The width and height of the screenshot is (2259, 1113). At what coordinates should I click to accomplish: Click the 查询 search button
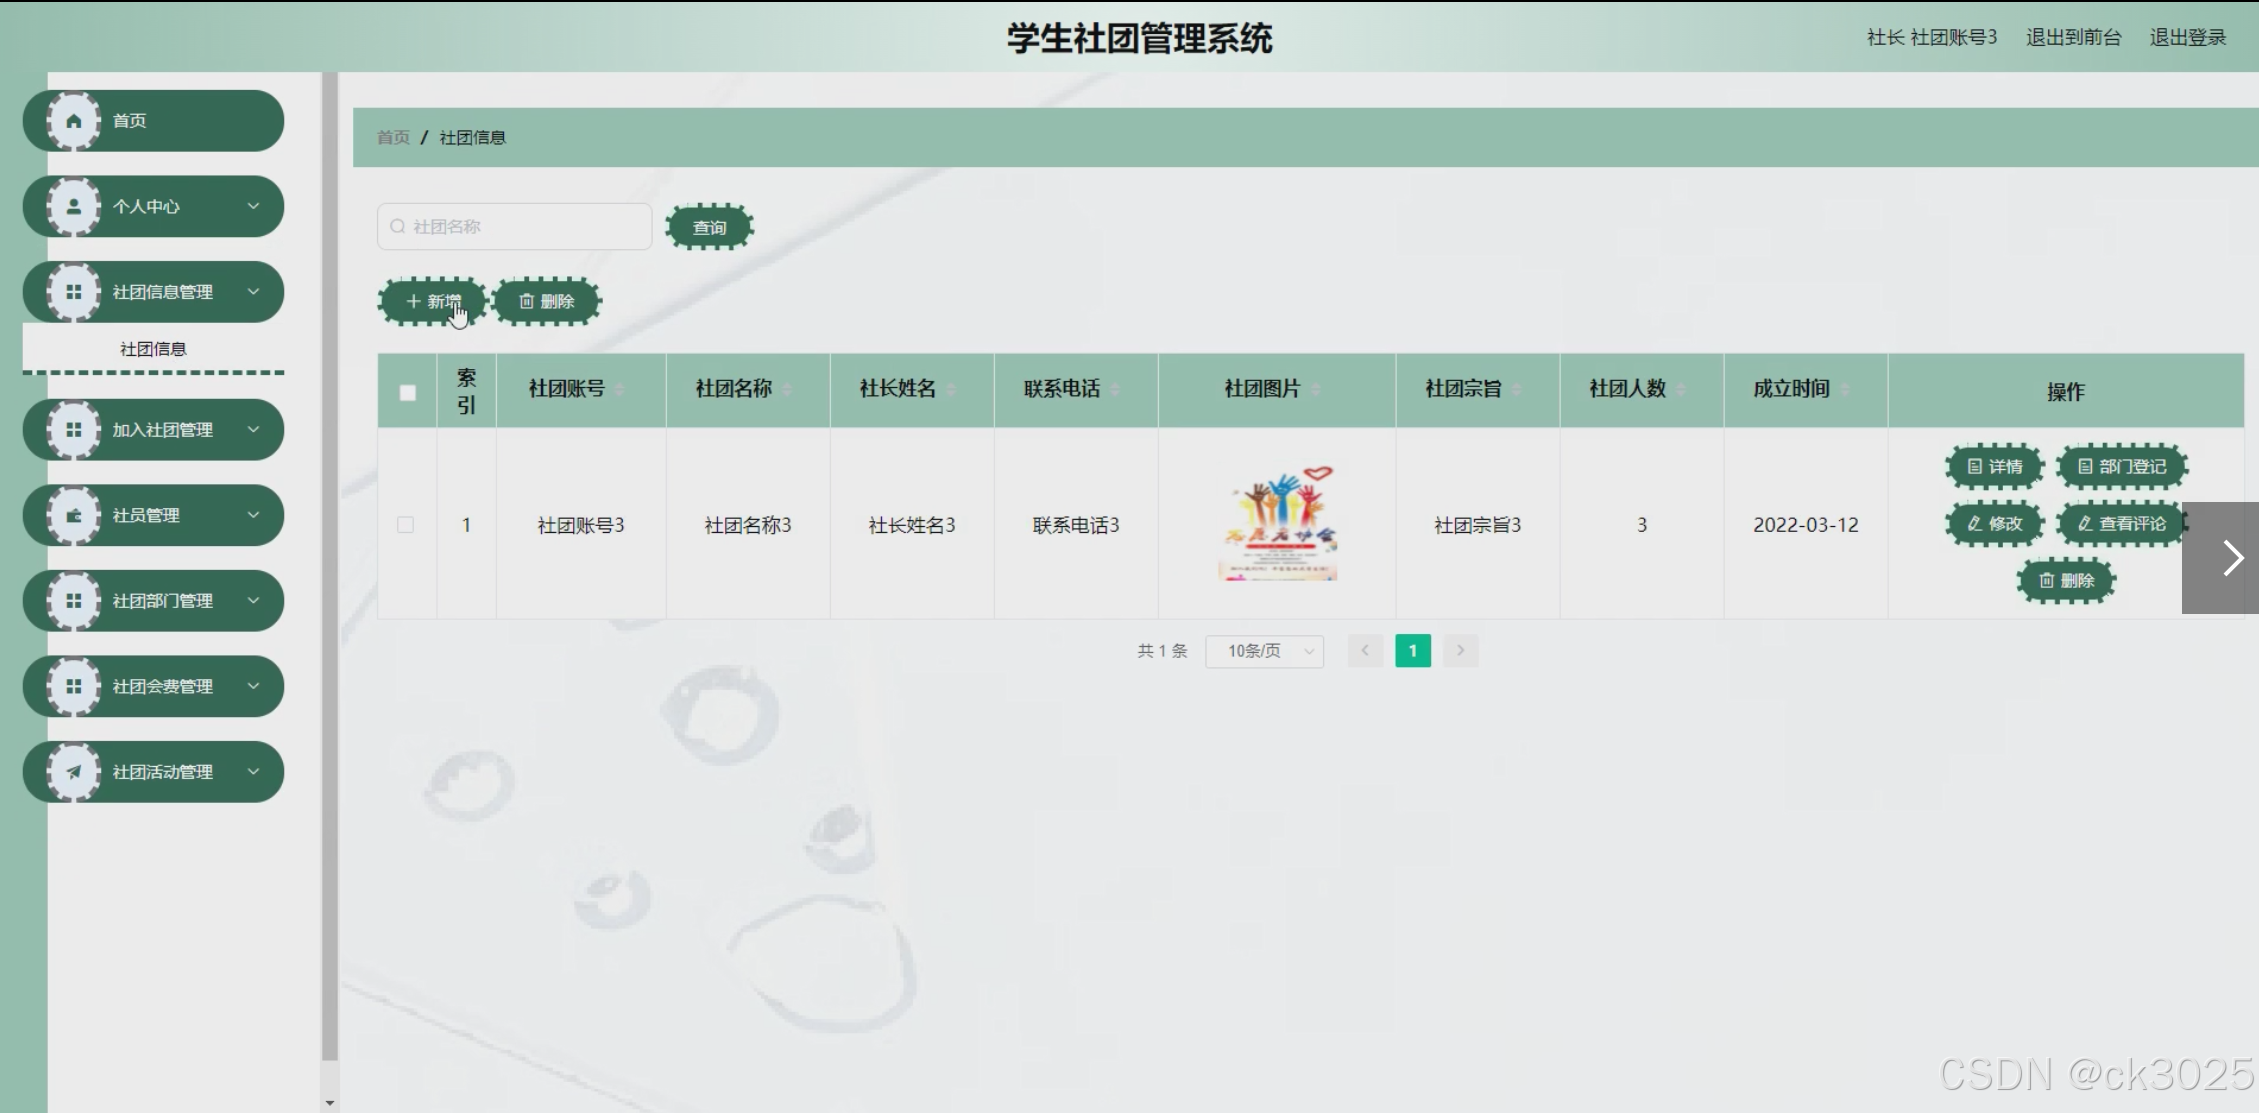[x=709, y=228]
